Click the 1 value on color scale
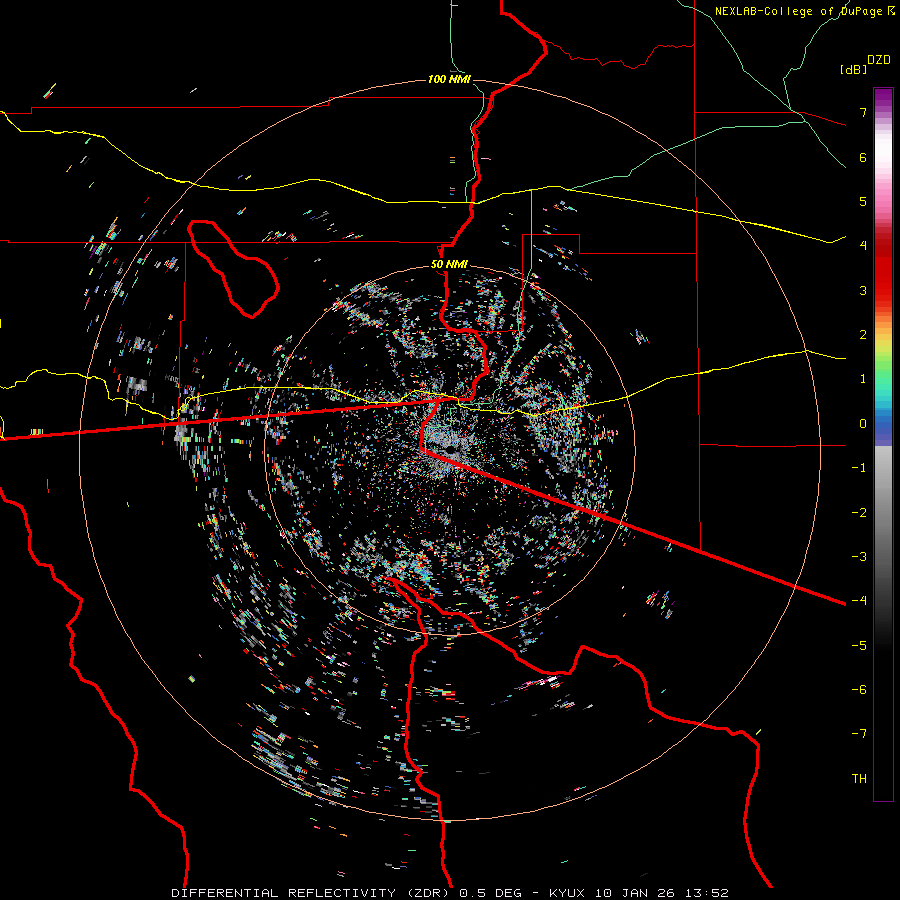The image size is (900, 900). pyautogui.click(x=863, y=379)
